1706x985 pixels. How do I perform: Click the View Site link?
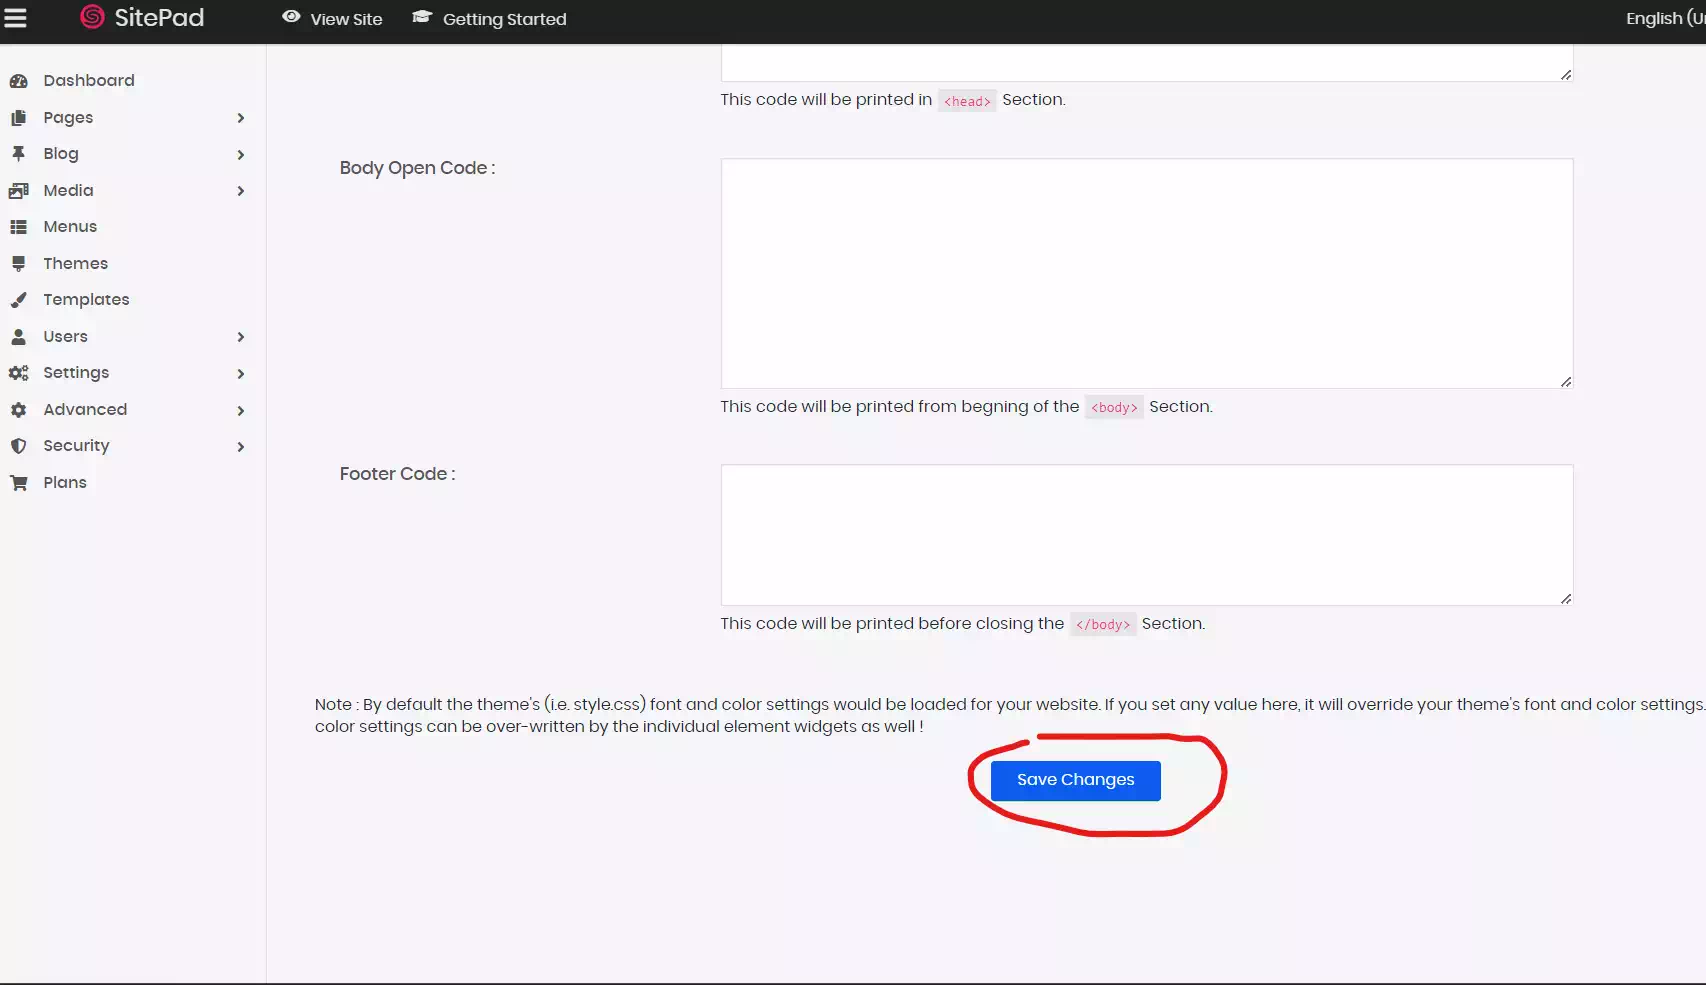tap(346, 19)
